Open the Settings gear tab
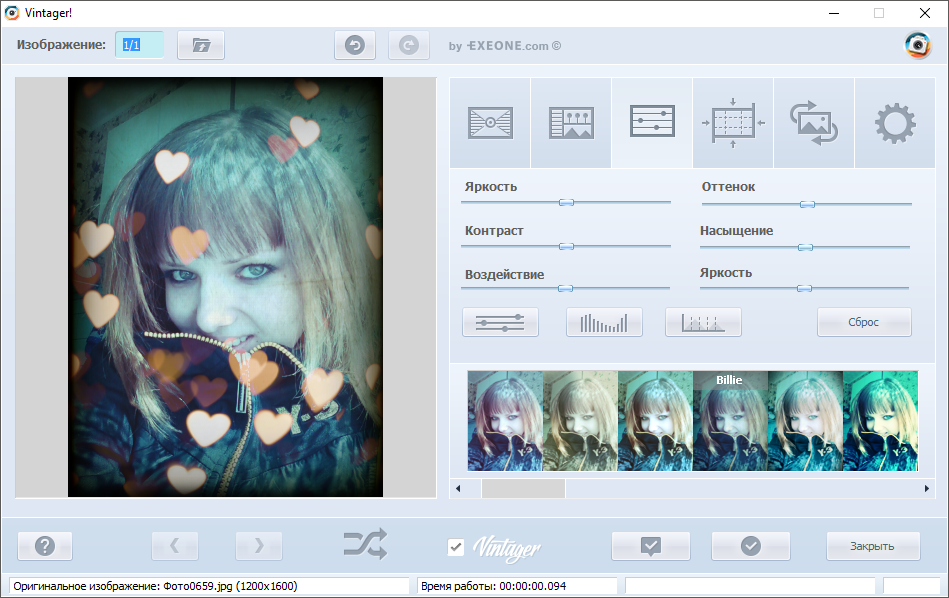Viewport: 949px width, 598px height. point(895,122)
